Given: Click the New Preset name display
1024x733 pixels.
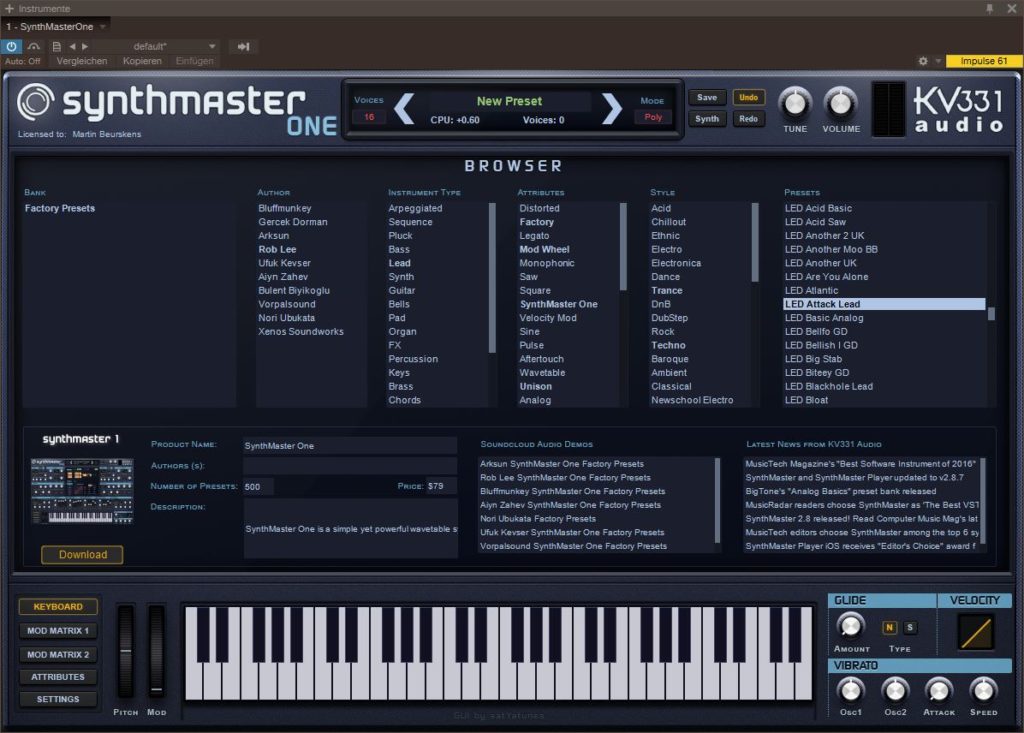Looking at the screenshot, I should point(509,101).
